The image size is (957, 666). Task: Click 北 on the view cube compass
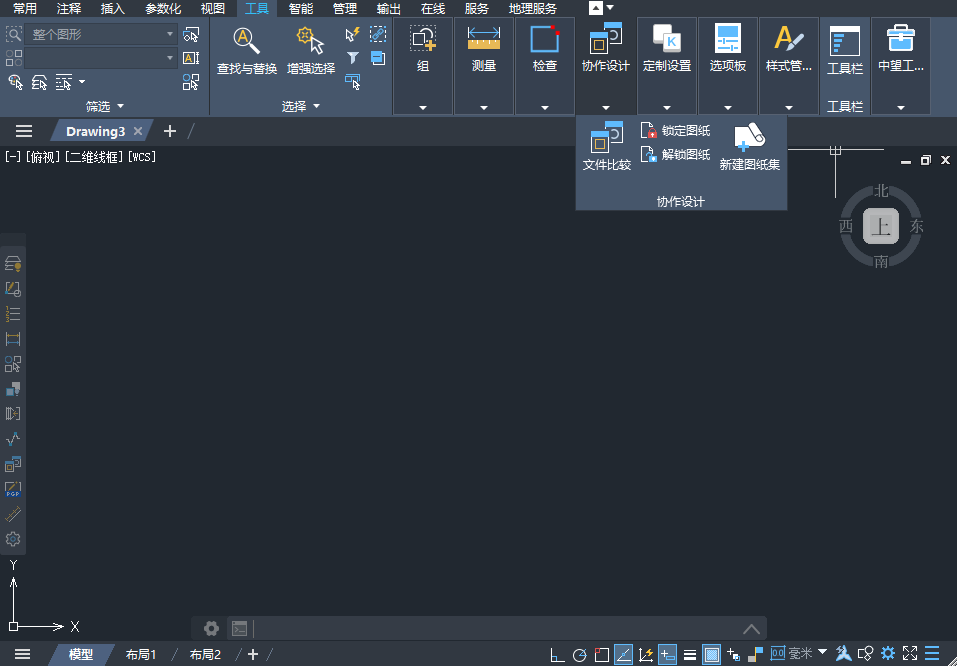coord(881,191)
